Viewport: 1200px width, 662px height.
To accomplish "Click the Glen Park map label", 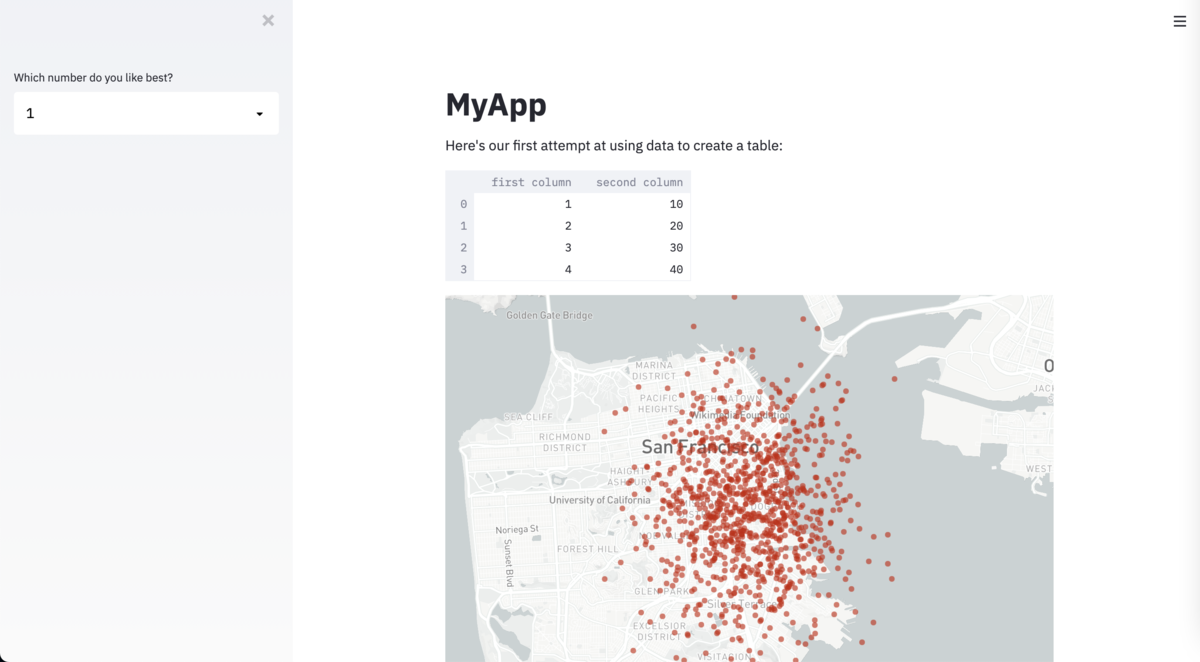I will point(663,592).
